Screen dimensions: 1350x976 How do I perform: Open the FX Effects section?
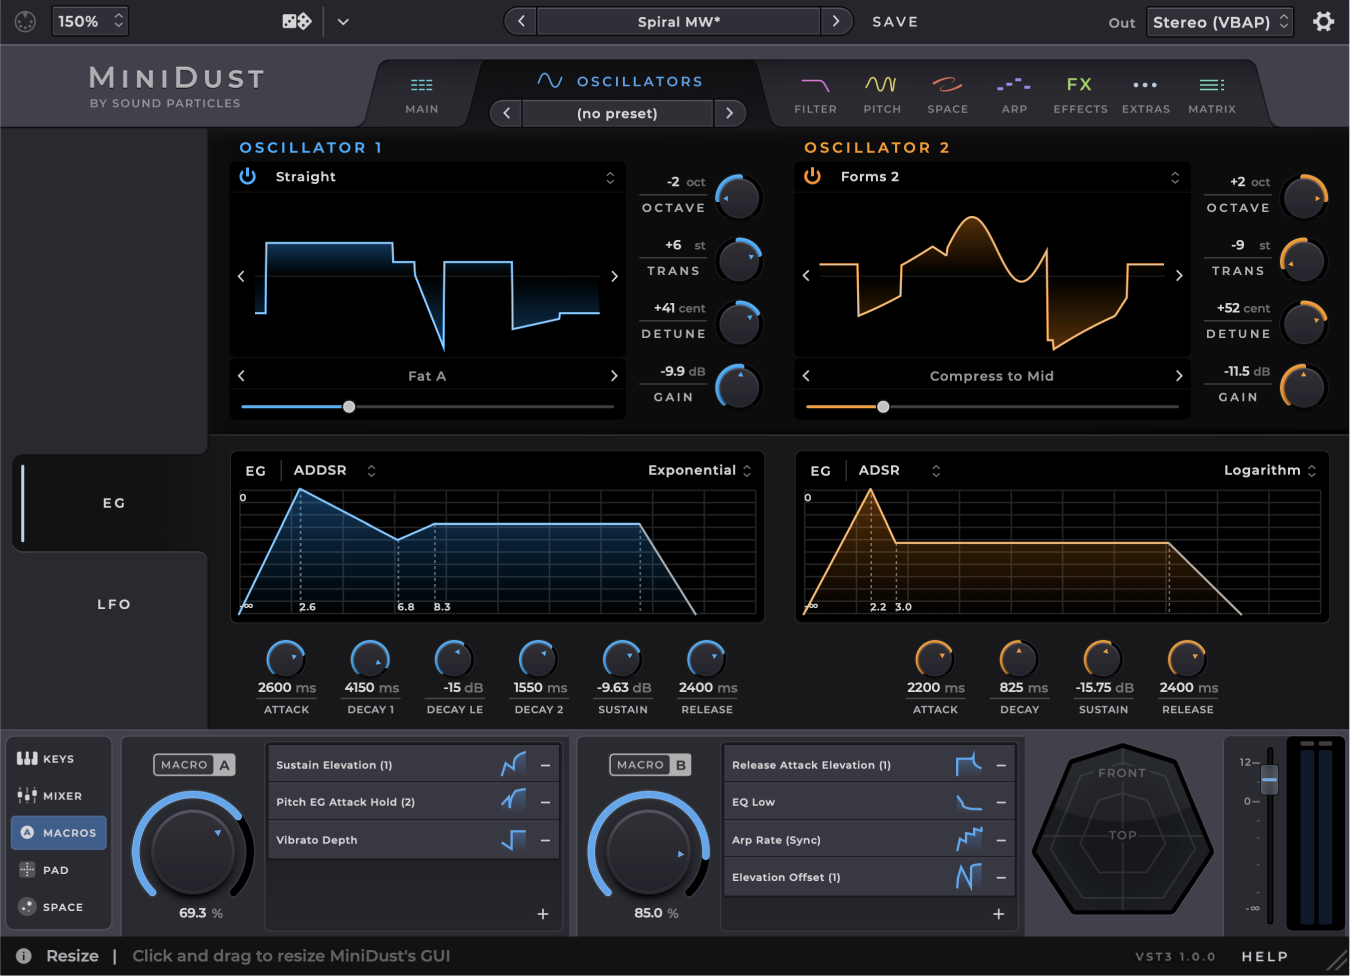(1079, 85)
